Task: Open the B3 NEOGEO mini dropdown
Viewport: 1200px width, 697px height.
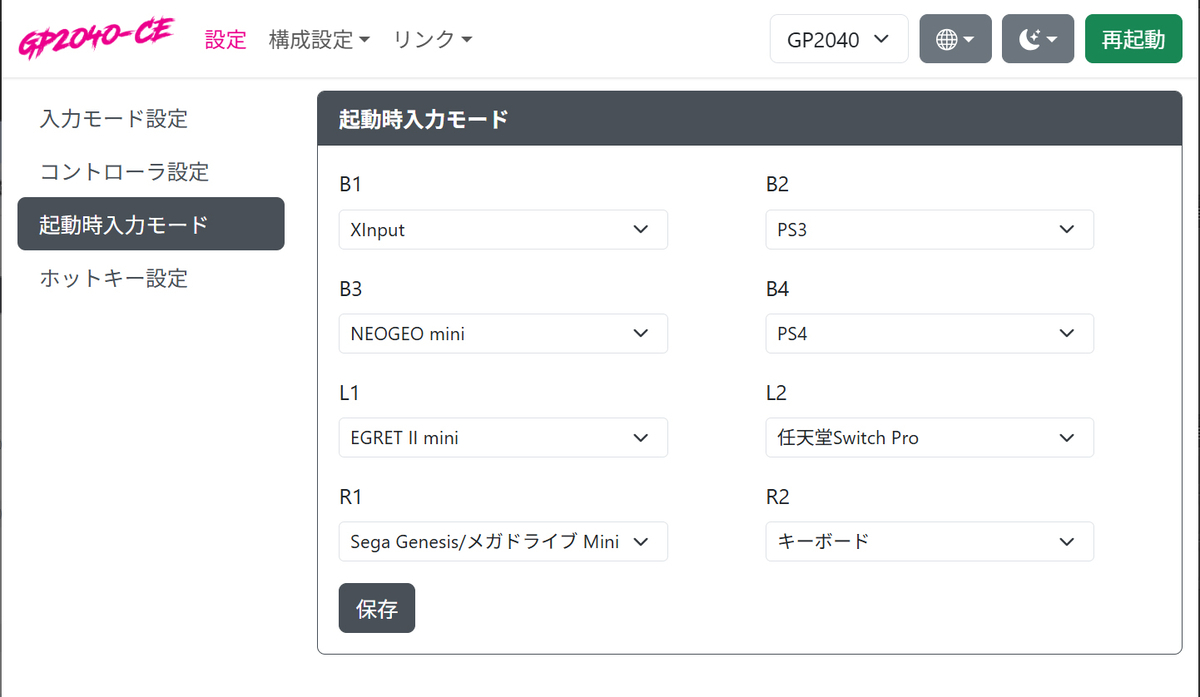Action: coord(503,333)
